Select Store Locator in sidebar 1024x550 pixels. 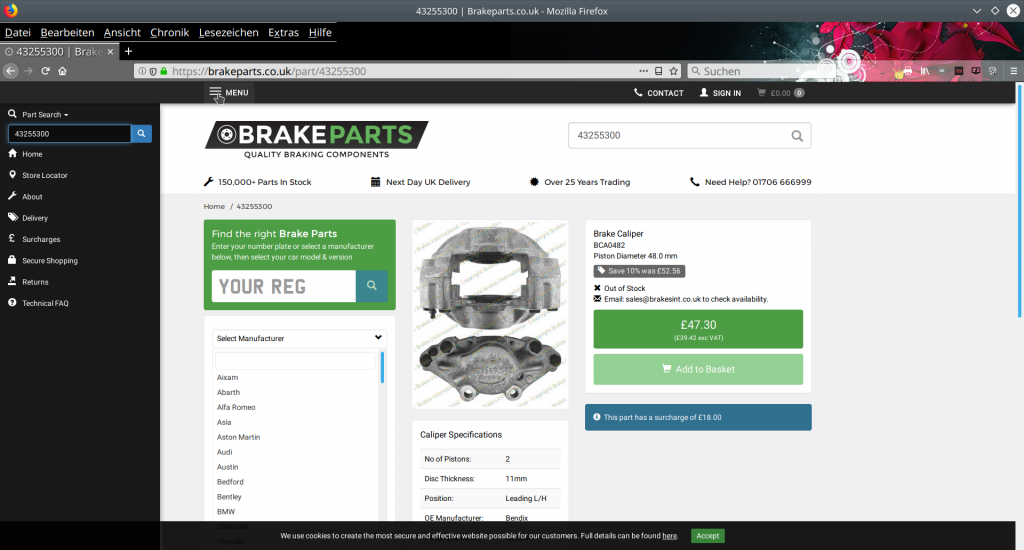pos(45,175)
